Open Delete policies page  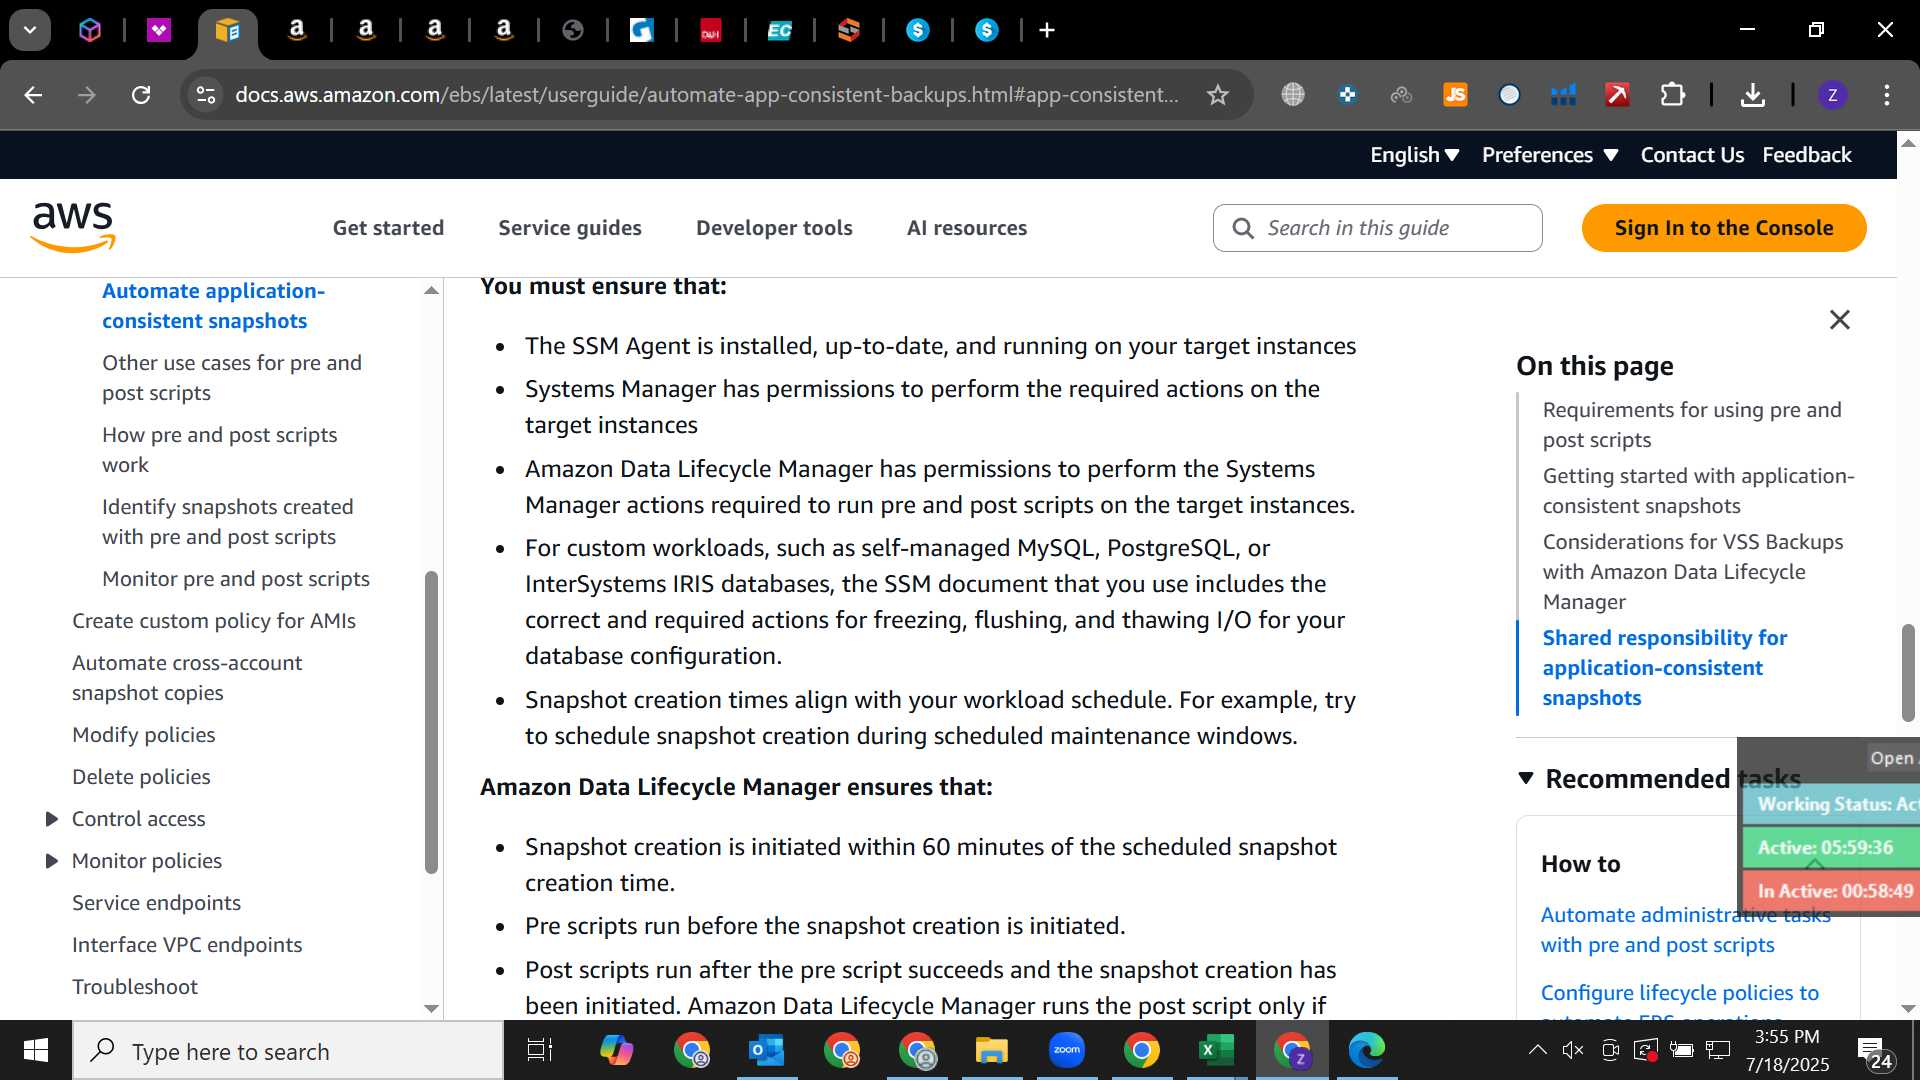pos(141,777)
